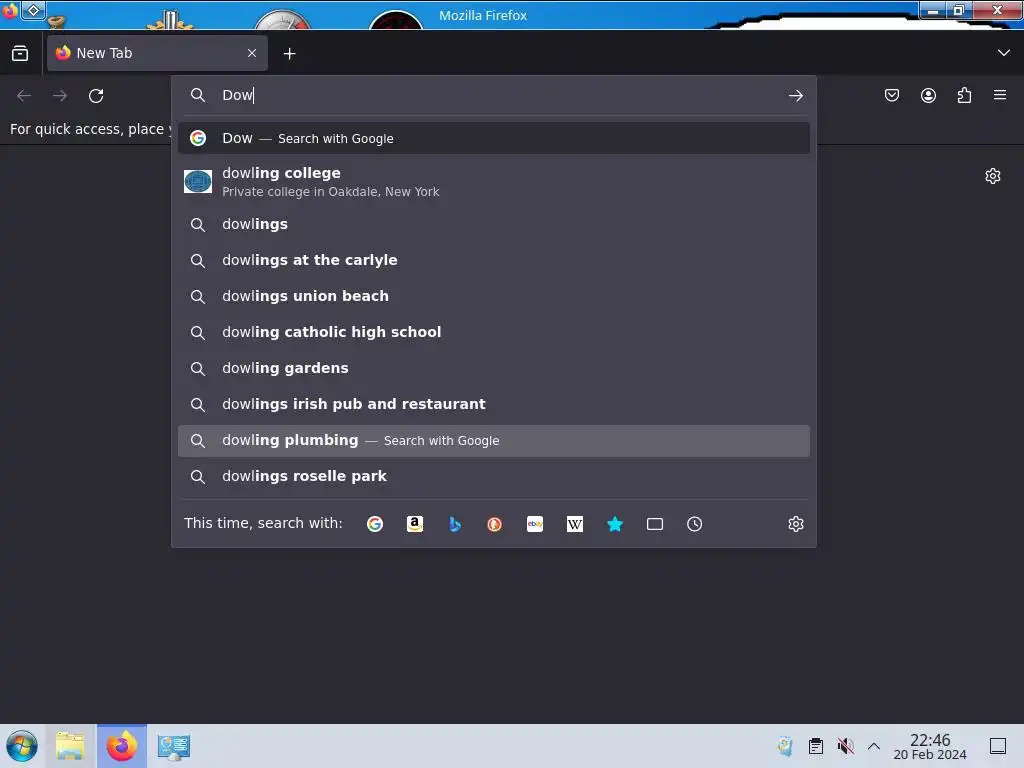Open Firefox account icon
The width and height of the screenshot is (1024, 768).
coord(928,95)
